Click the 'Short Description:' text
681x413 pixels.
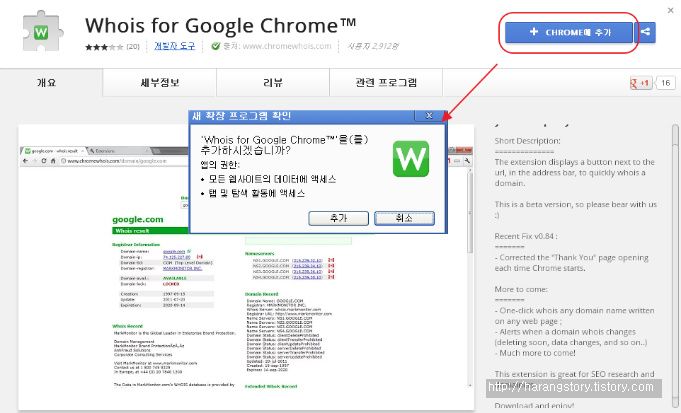(527, 141)
